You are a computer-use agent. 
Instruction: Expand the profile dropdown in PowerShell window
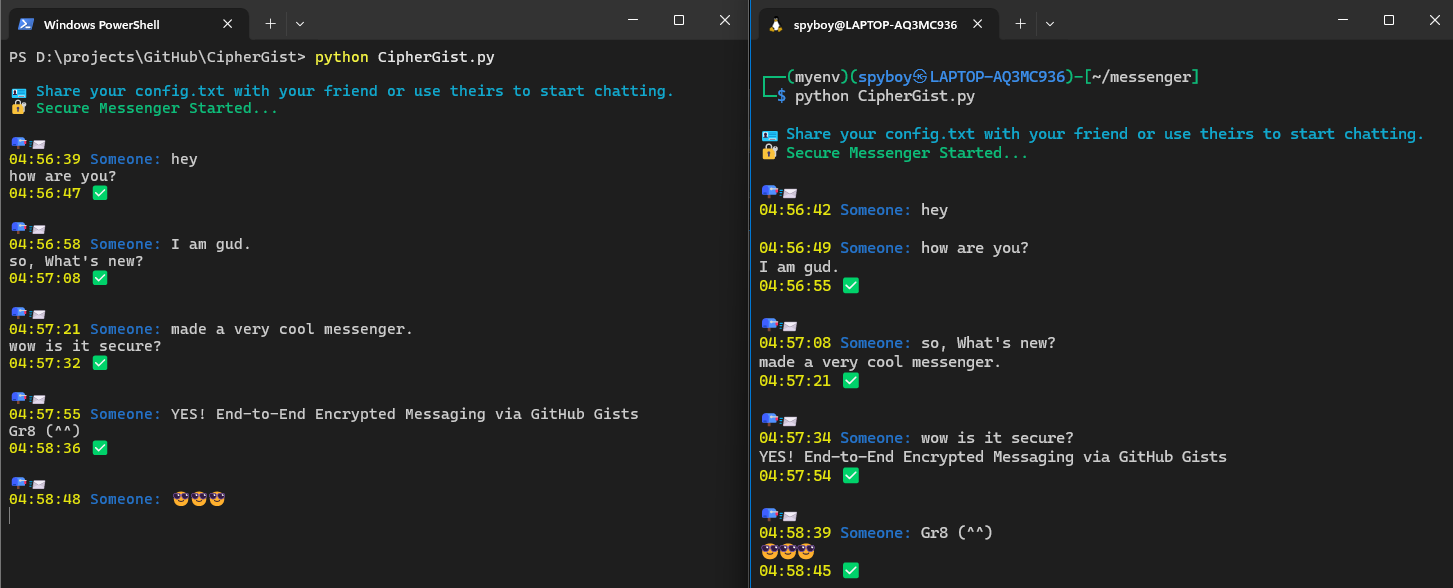point(300,23)
